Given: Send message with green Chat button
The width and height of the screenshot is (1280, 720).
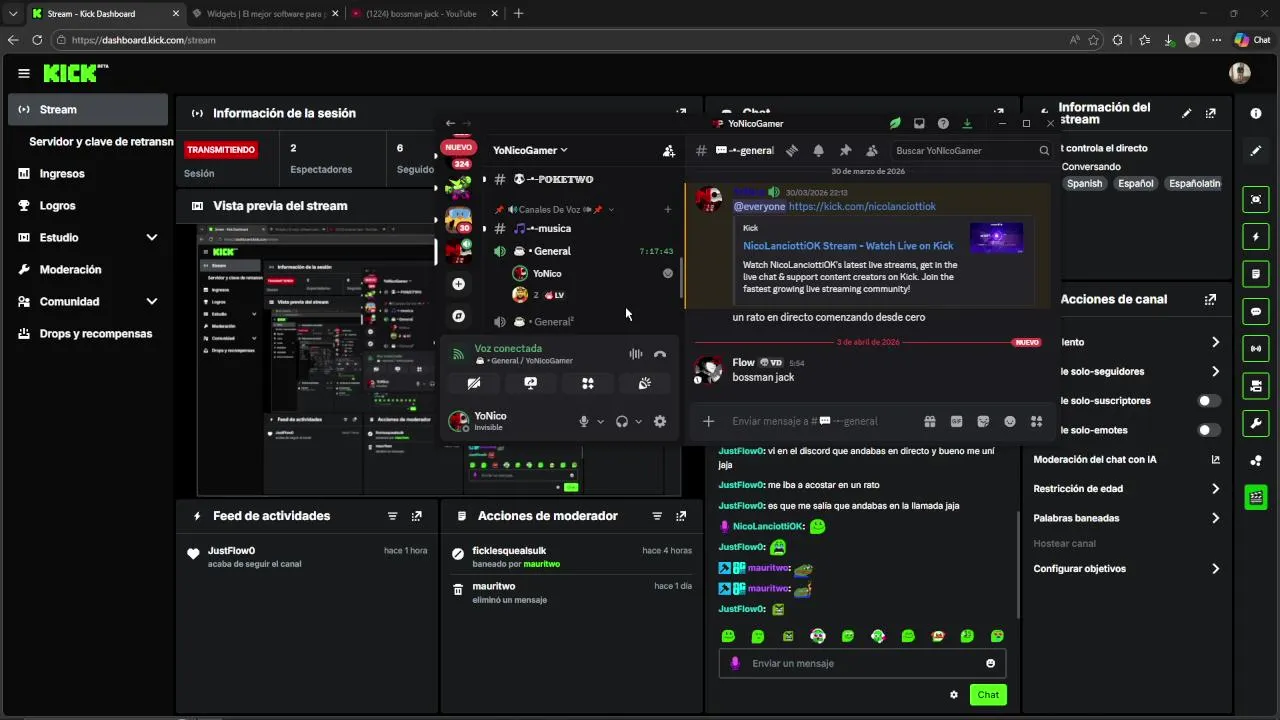Looking at the screenshot, I should point(988,695).
